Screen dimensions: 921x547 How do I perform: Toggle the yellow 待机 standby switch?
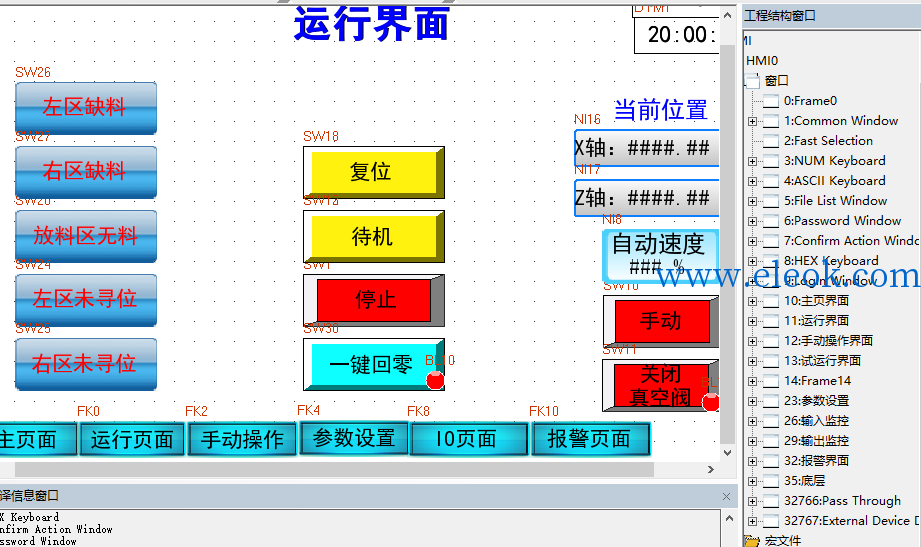(x=374, y=236)
